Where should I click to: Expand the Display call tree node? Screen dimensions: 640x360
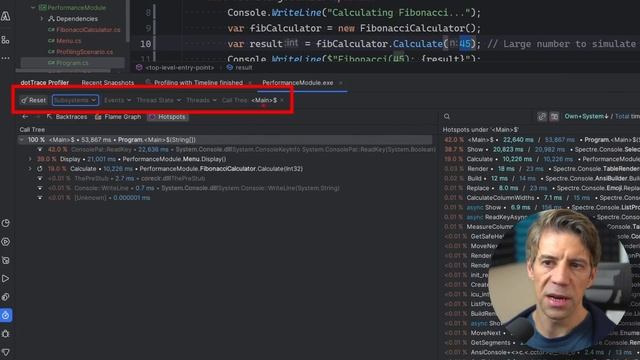30,159
